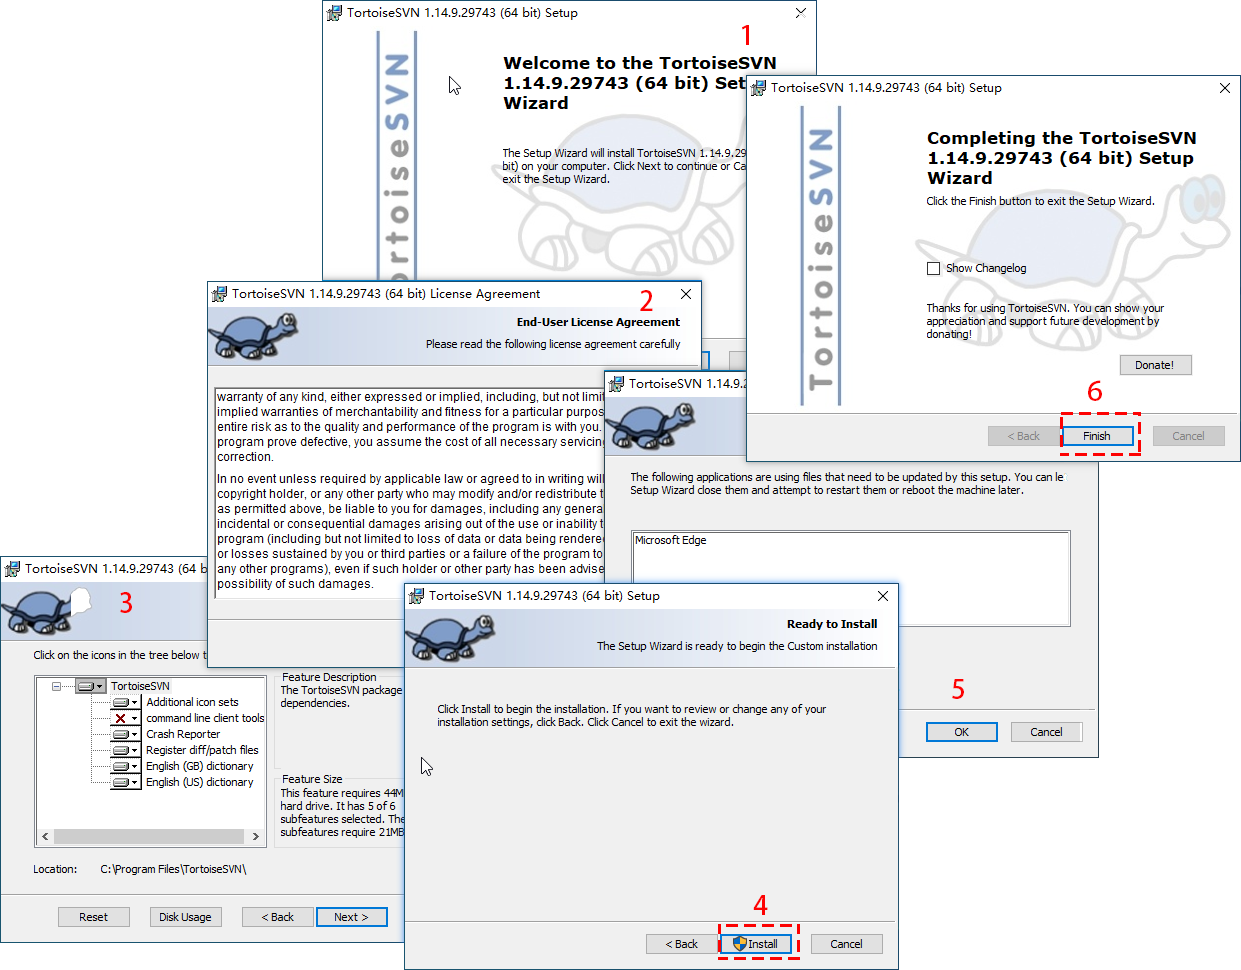Viewport: 1241px width, 970px height.
Task: Open install-state dropdown for Additional icon sets
Action: (x=125, y=702)
